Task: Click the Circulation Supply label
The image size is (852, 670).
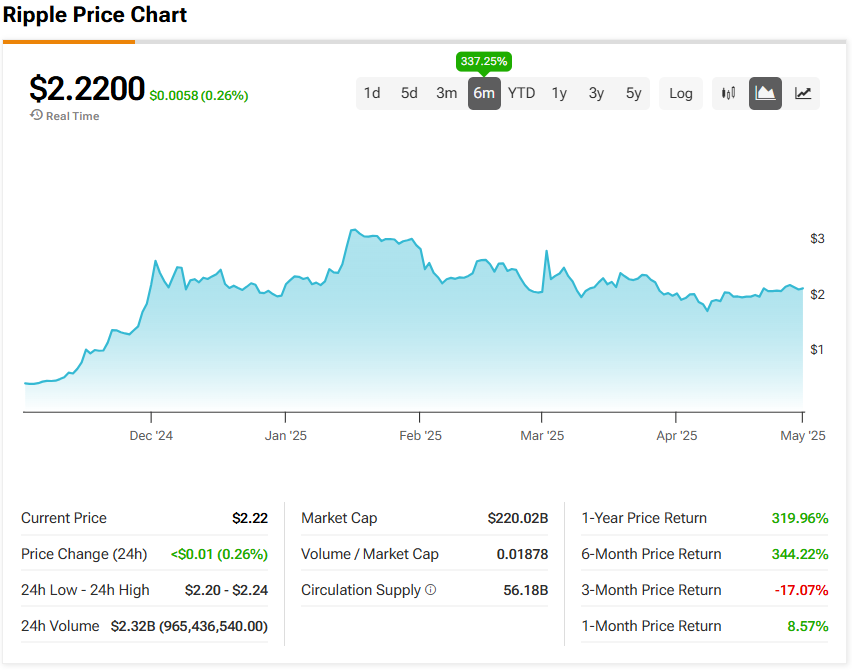Action: tap(361, 590)
